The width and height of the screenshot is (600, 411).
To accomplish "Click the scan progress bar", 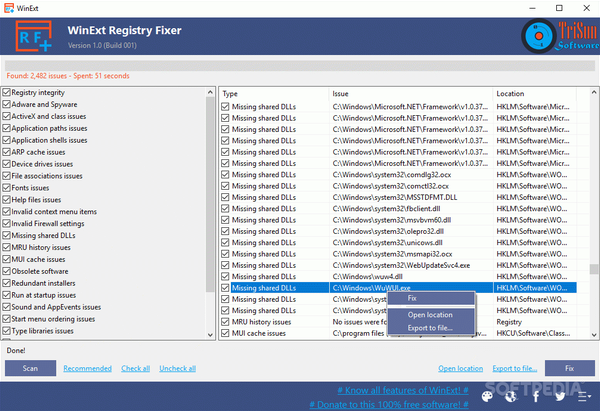I will point(300,65).
